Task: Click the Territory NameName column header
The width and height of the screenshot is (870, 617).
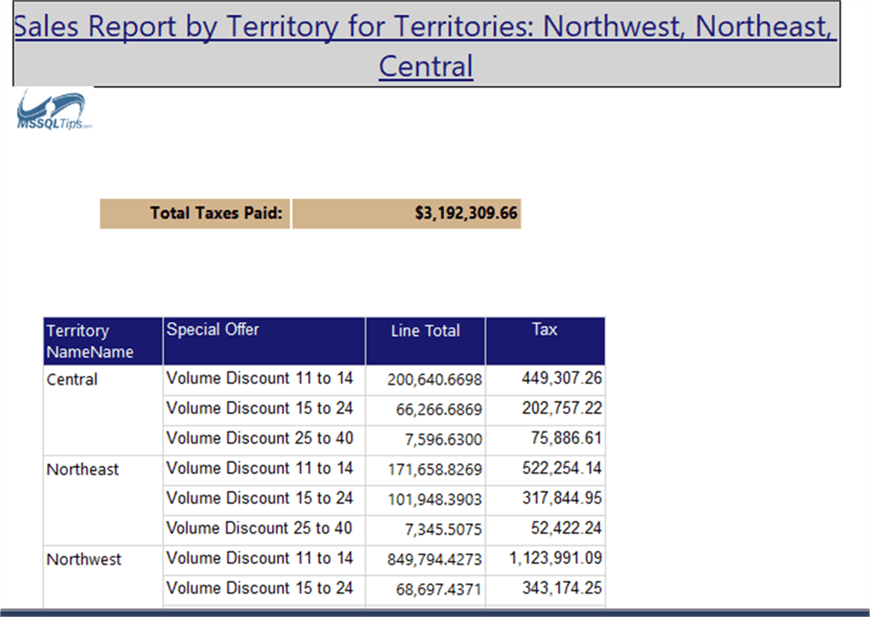Action: 103,341
